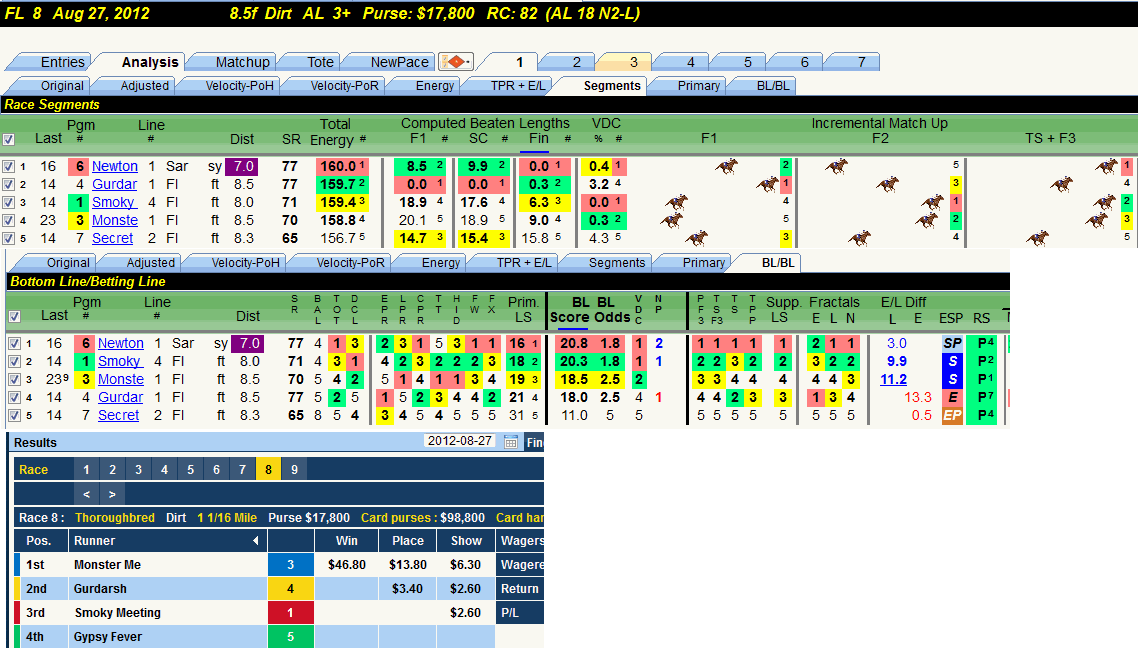The height and width of the screenshot is (671, 1138).
Task: Click Smoky's horse icon in the F2 match-up column
Action: 932,202
